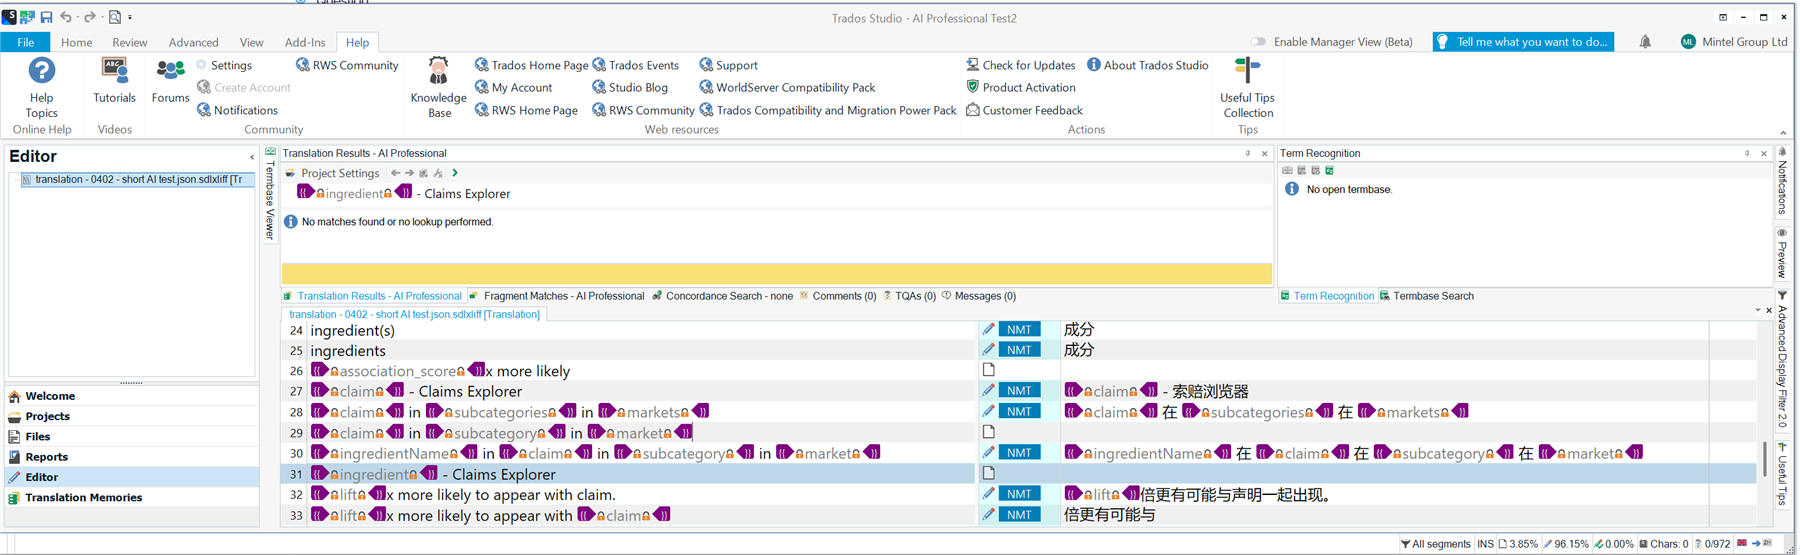Open the File menu
Screen dimensions: 1800x555
(x=25, y=42)
